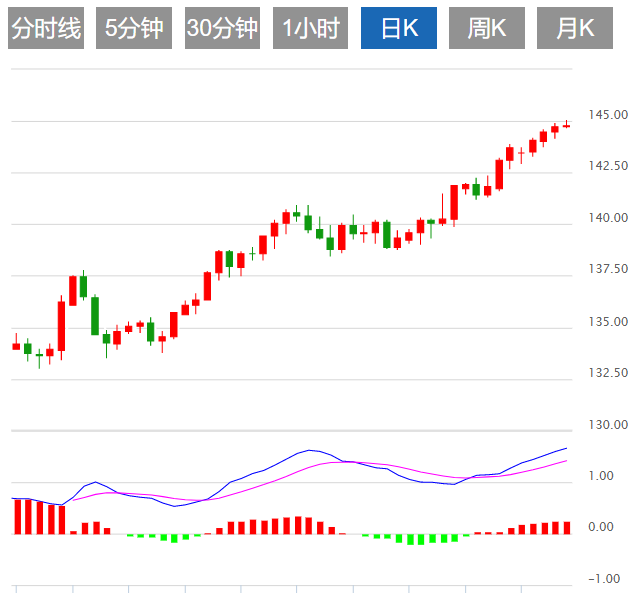639x593 pixels.
Task: Show the 1小时 chart
Action: point(310,28)
